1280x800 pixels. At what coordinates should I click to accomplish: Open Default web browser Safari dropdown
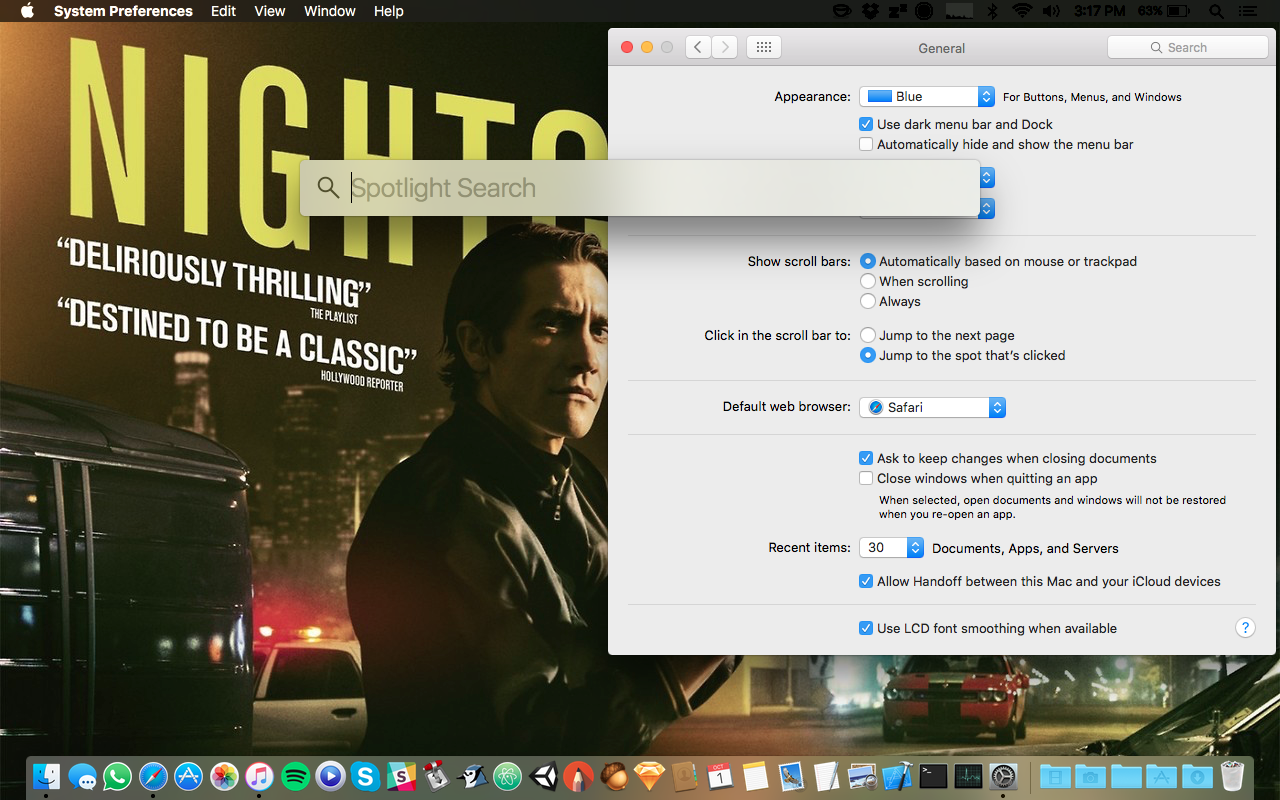click(932, 407)
